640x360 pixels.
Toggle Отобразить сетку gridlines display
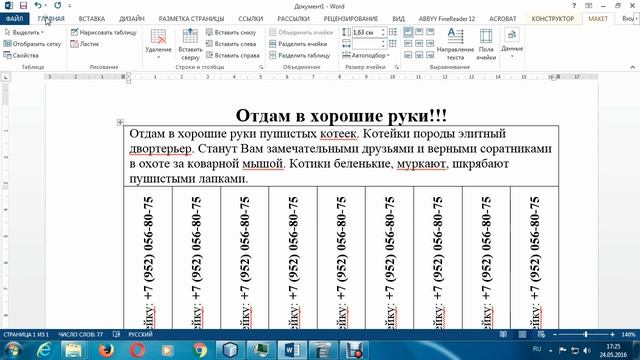tap(32, 44)
